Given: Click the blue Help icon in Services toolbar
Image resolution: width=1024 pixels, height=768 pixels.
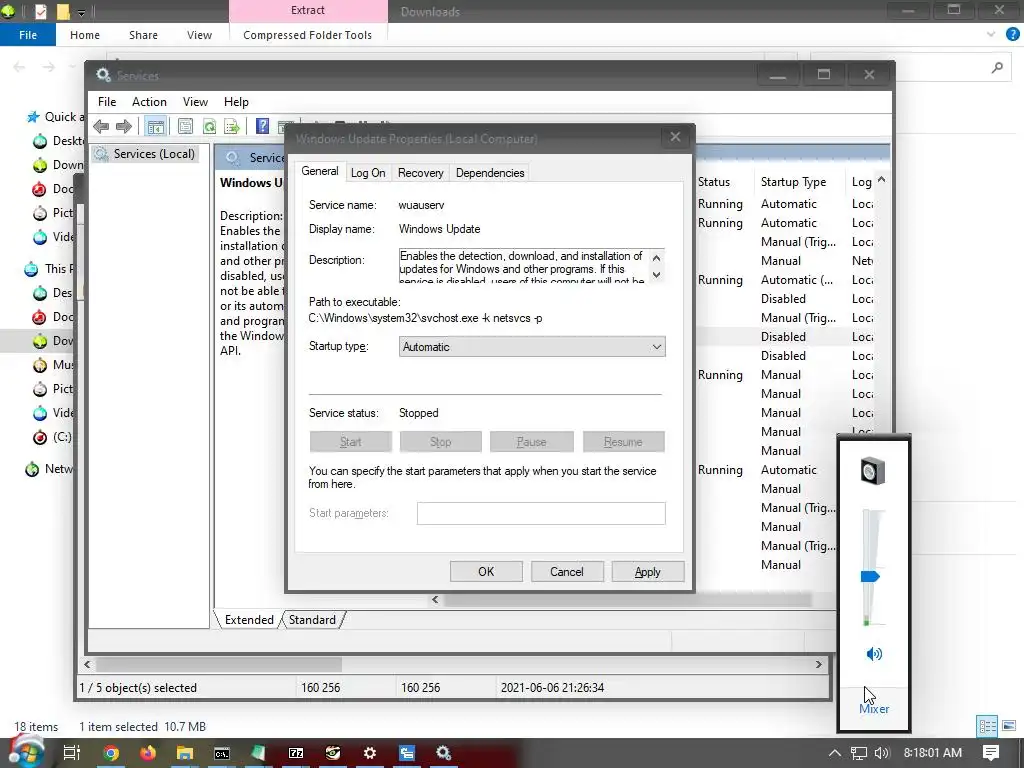Looking at the screenshot, I should (262, 126).
